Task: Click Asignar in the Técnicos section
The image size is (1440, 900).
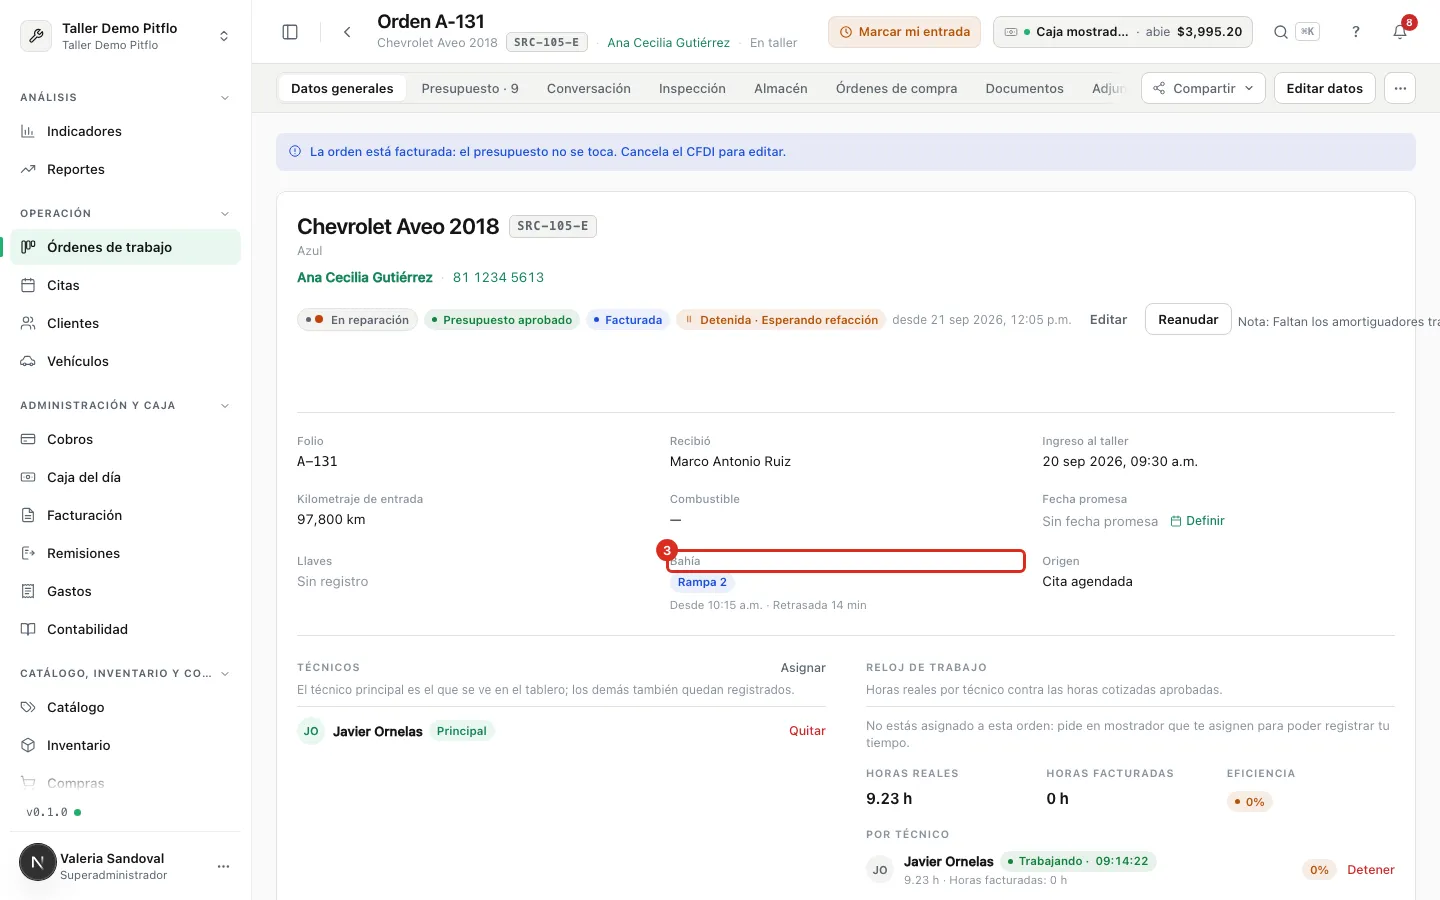Action: click(803, 667)
